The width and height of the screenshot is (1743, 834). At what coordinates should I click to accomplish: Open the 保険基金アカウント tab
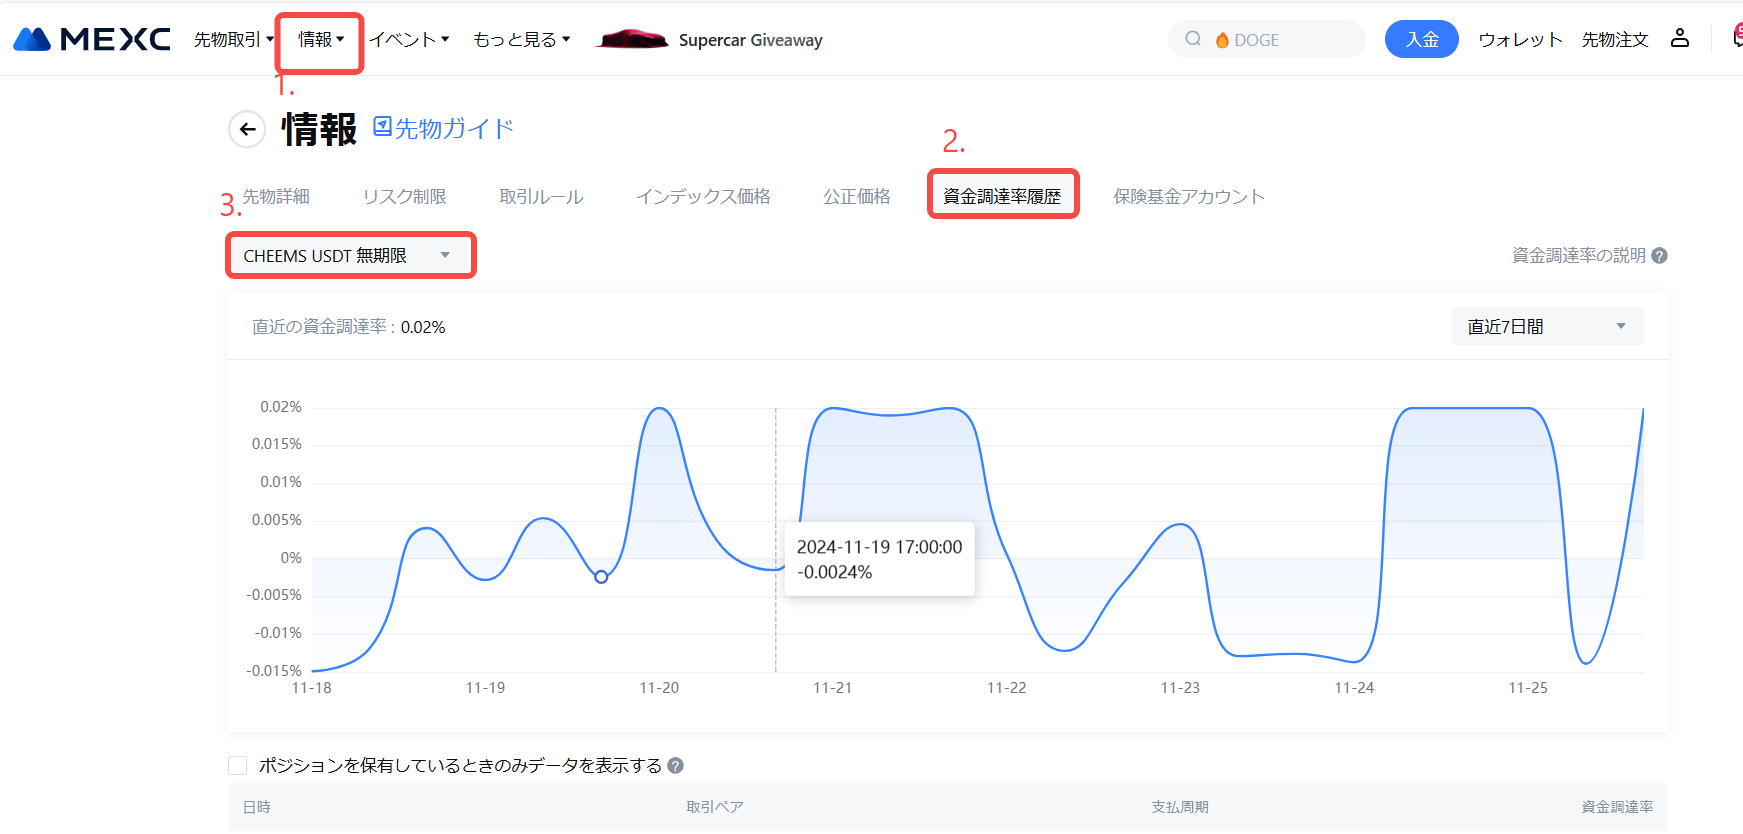click(1188, 197)
